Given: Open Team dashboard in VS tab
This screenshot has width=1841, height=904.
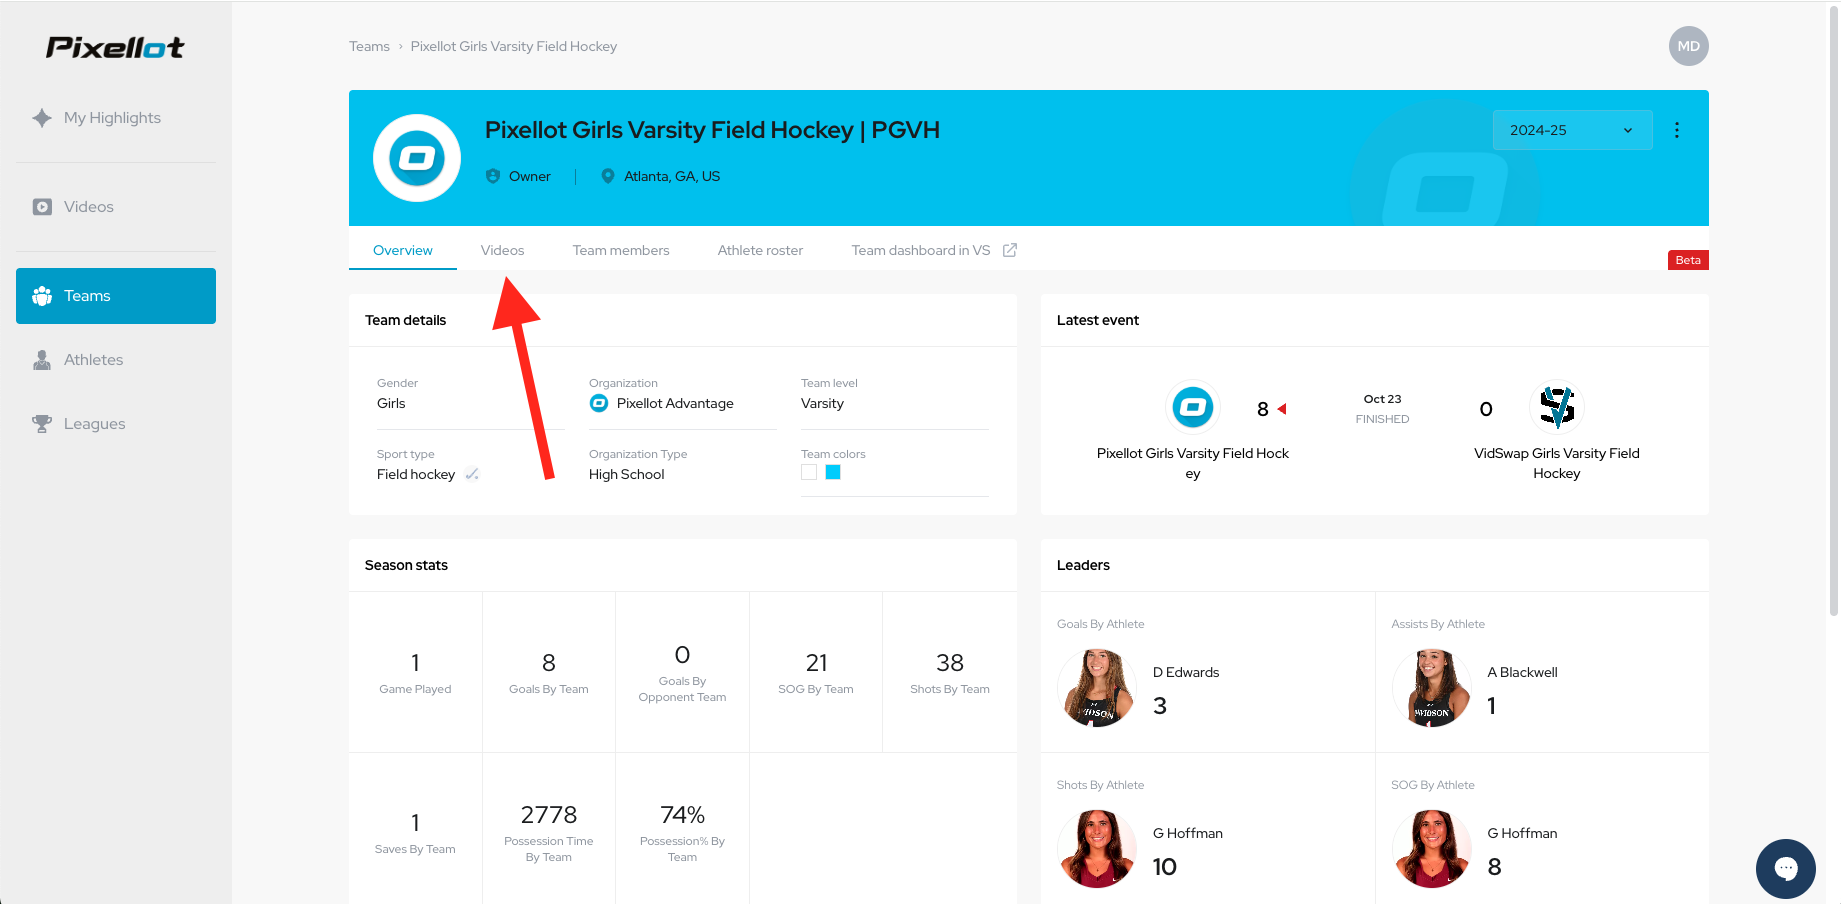Looking at the screenshot, I should tap(921, 250).
